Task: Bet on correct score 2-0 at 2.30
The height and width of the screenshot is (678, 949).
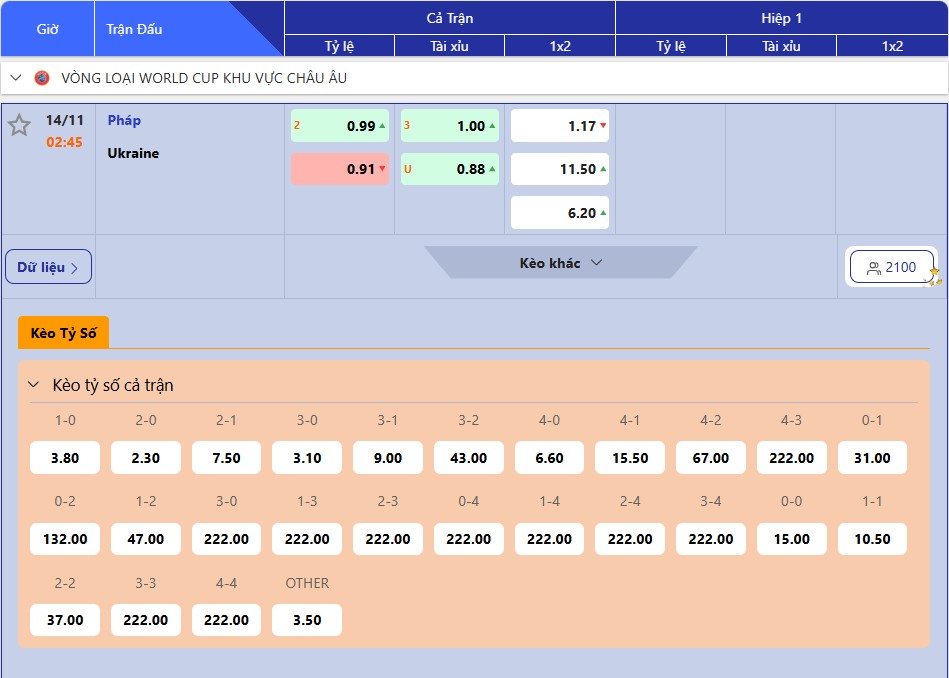Action: pos(146,458)
